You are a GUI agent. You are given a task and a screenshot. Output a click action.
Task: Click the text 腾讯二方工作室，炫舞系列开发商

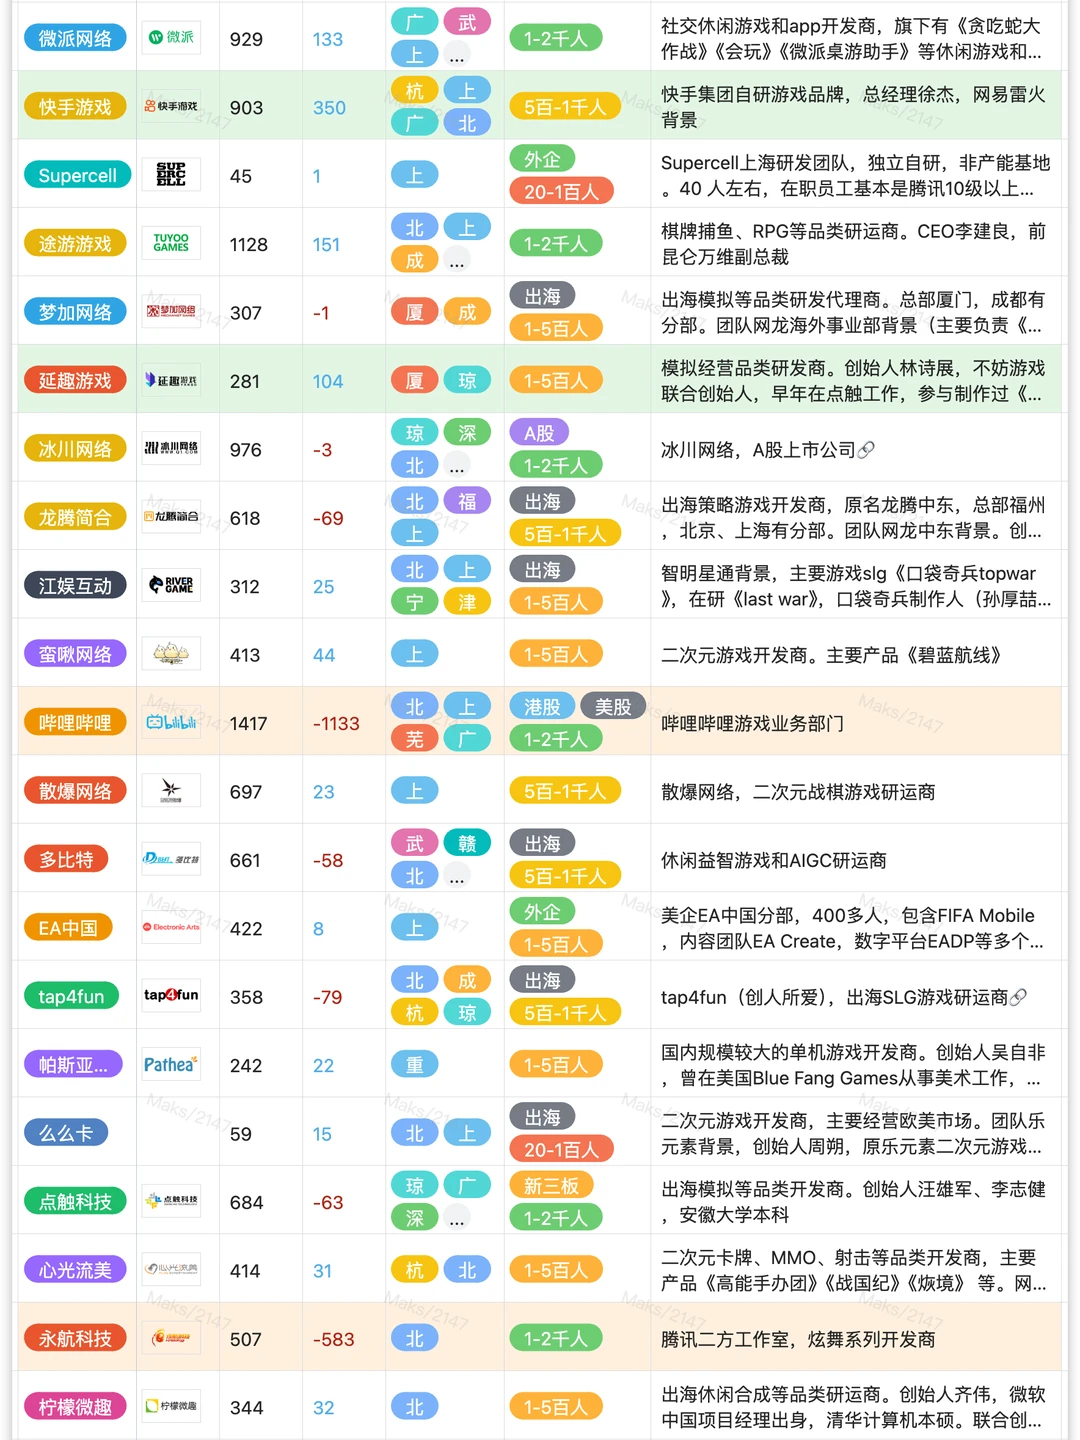coord(797,1339)
